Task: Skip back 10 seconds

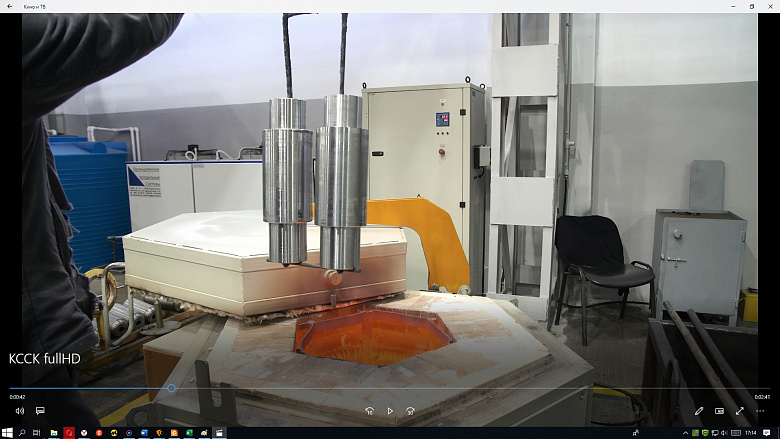Action: 370,411
